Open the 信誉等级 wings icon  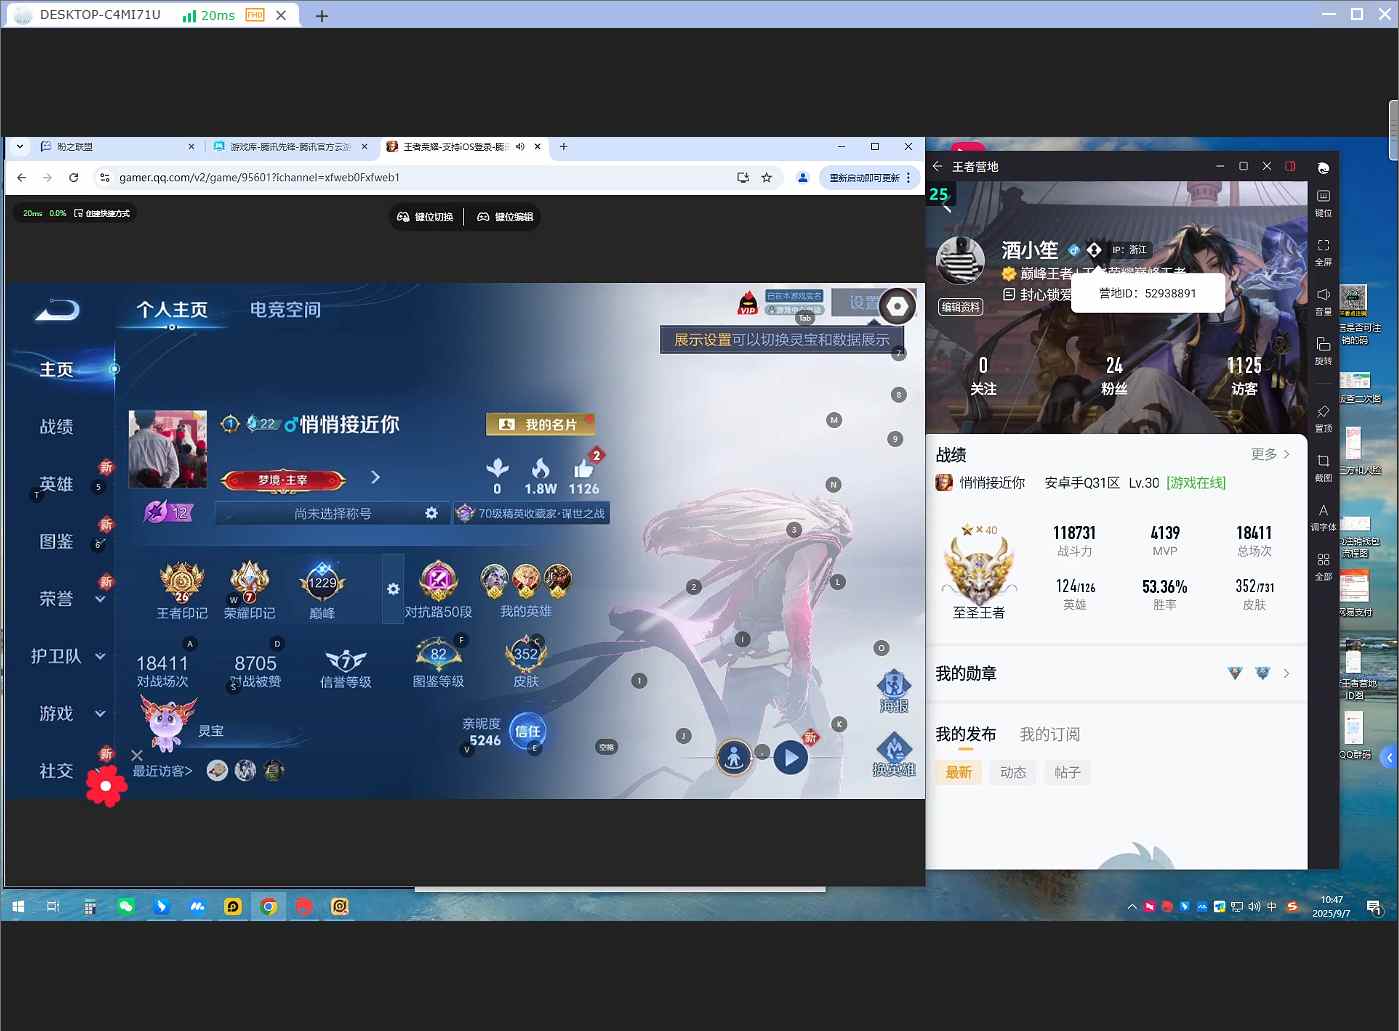(346, 660)
